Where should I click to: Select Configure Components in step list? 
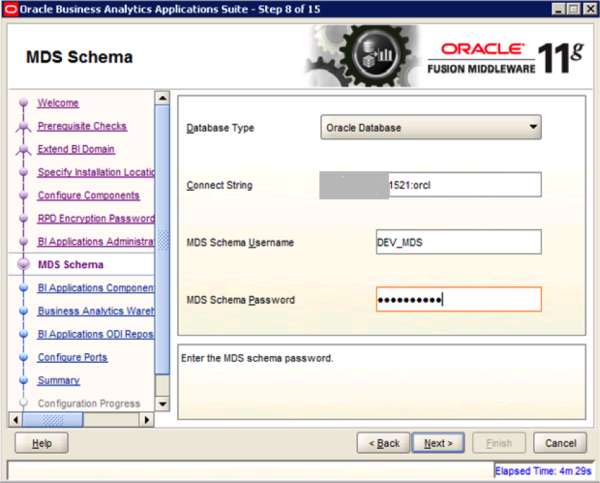coord(88,195)
